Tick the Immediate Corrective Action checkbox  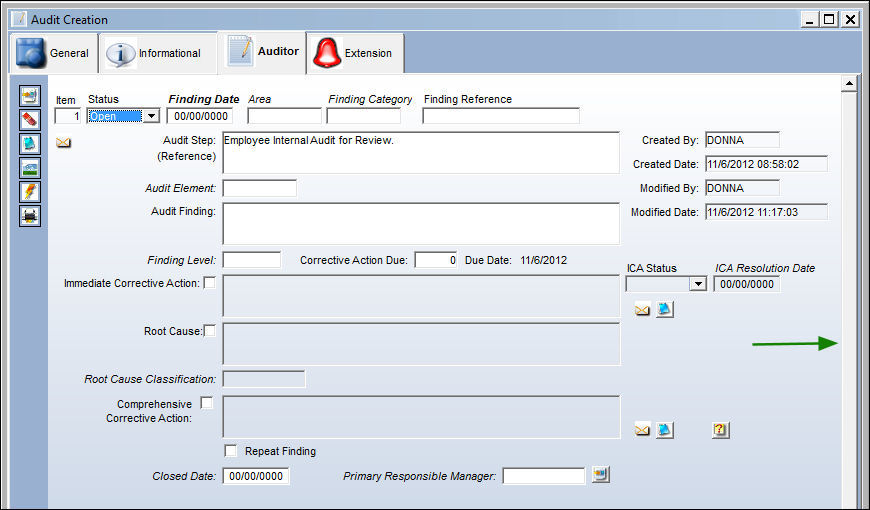(x=210, y=282)
